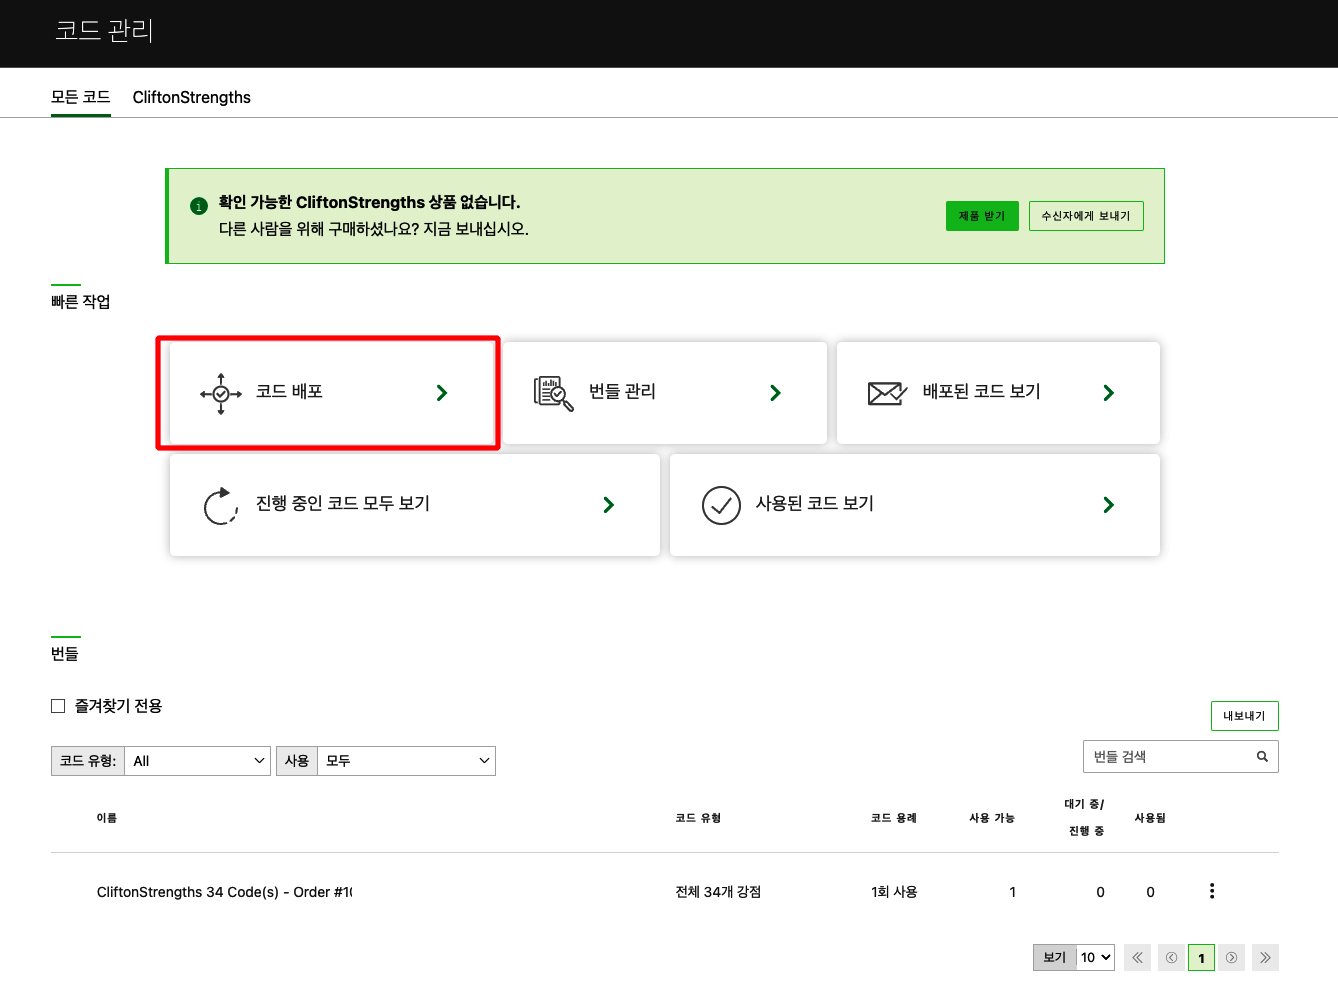The width and height of the screenshot is (1338, 996).
Task: Go to the first page with double-left arrow
Action: [1137, 958]
